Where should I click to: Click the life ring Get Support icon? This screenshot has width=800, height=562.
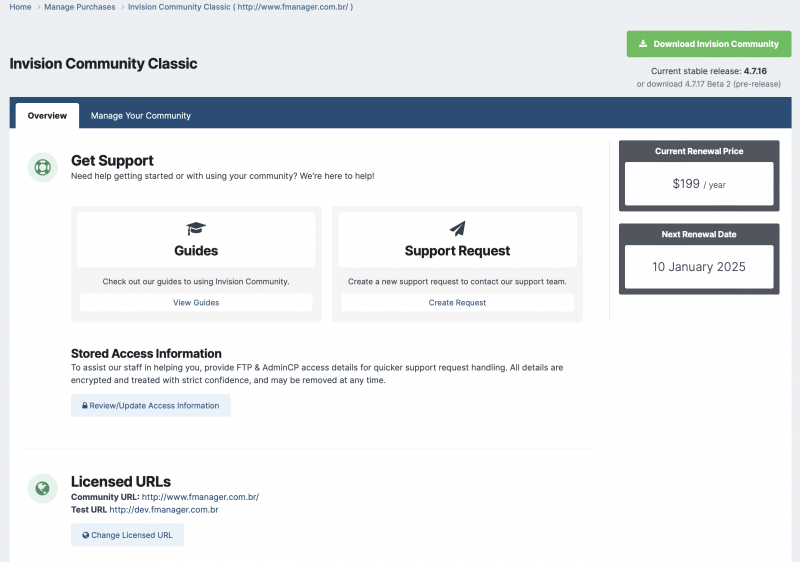[x=42, y=167]
